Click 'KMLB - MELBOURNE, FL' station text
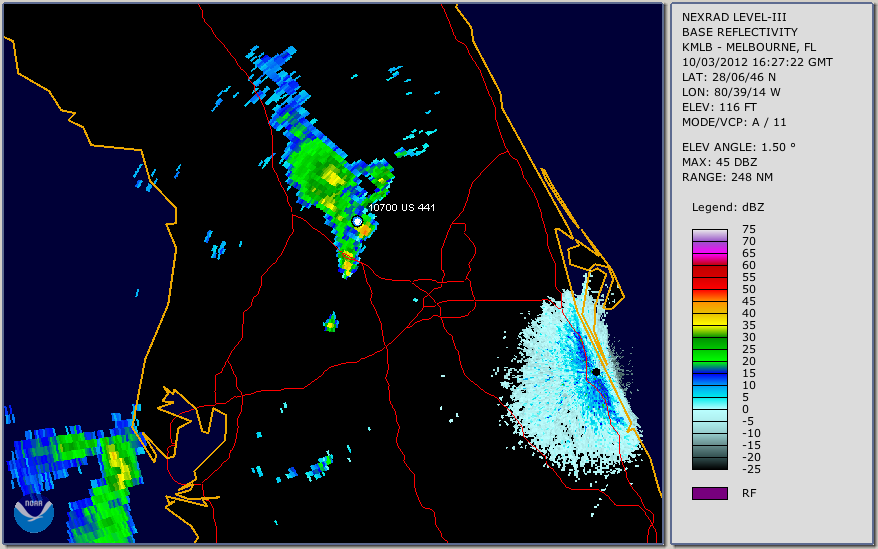 coord(749,47)
